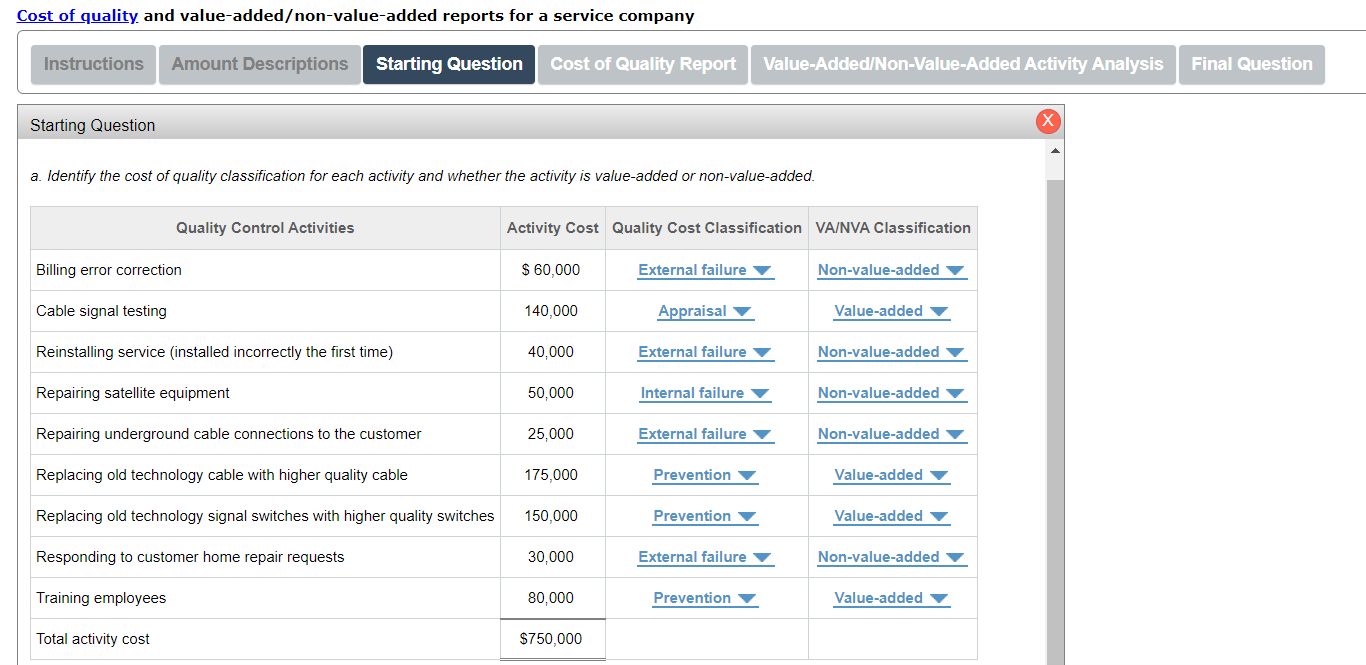Expand the Prevention dropdown for Replacing old technology cable
1366x665 pixels.
(705, 474)
